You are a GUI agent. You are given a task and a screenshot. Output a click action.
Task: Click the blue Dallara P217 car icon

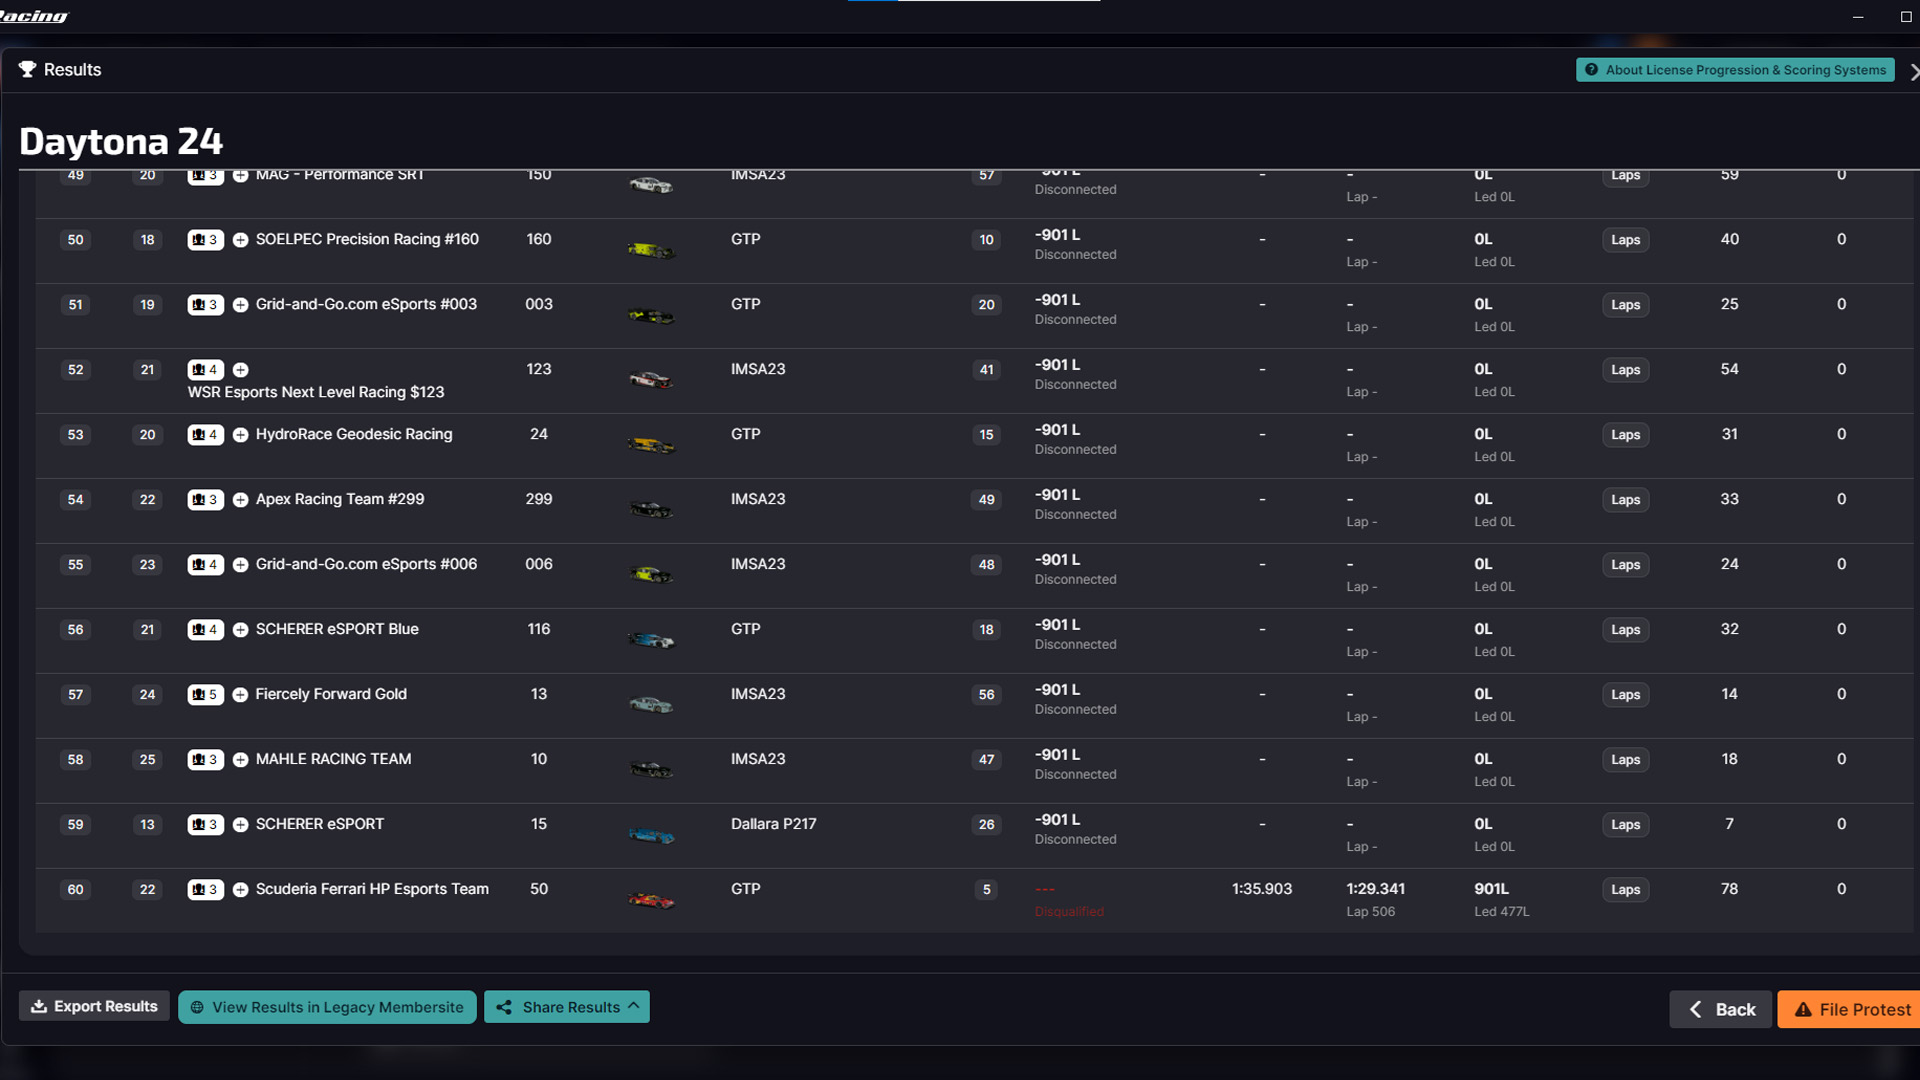click(651, 835)
